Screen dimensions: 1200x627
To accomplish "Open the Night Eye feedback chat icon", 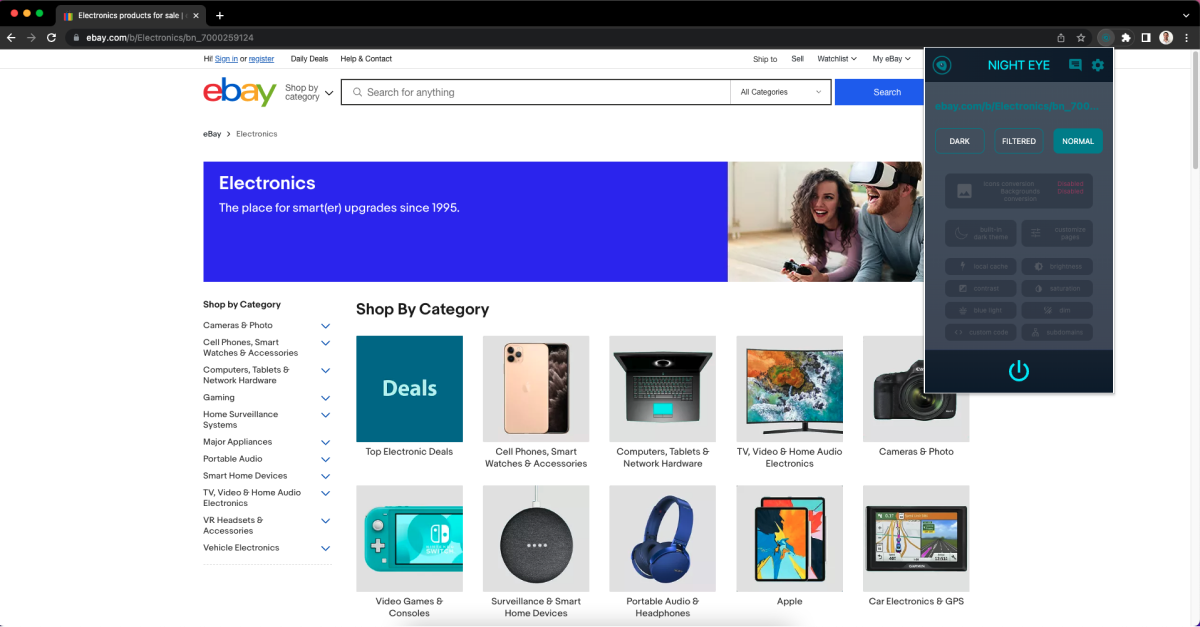I will pyautogui.click(x=1075, y=65).
